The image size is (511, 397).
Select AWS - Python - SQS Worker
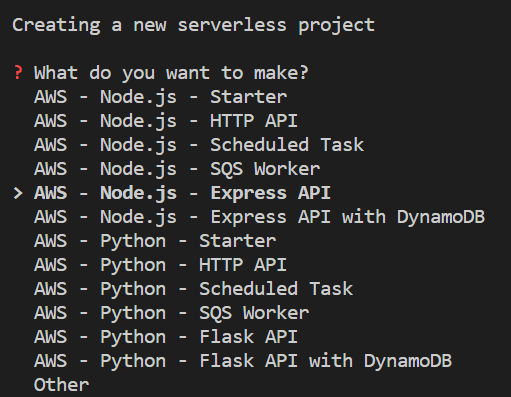click(x=171, y=313)
